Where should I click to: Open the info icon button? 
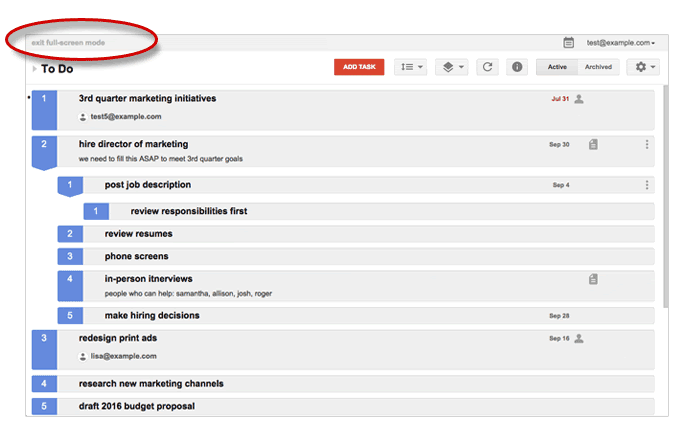click(x=517, y=67)
